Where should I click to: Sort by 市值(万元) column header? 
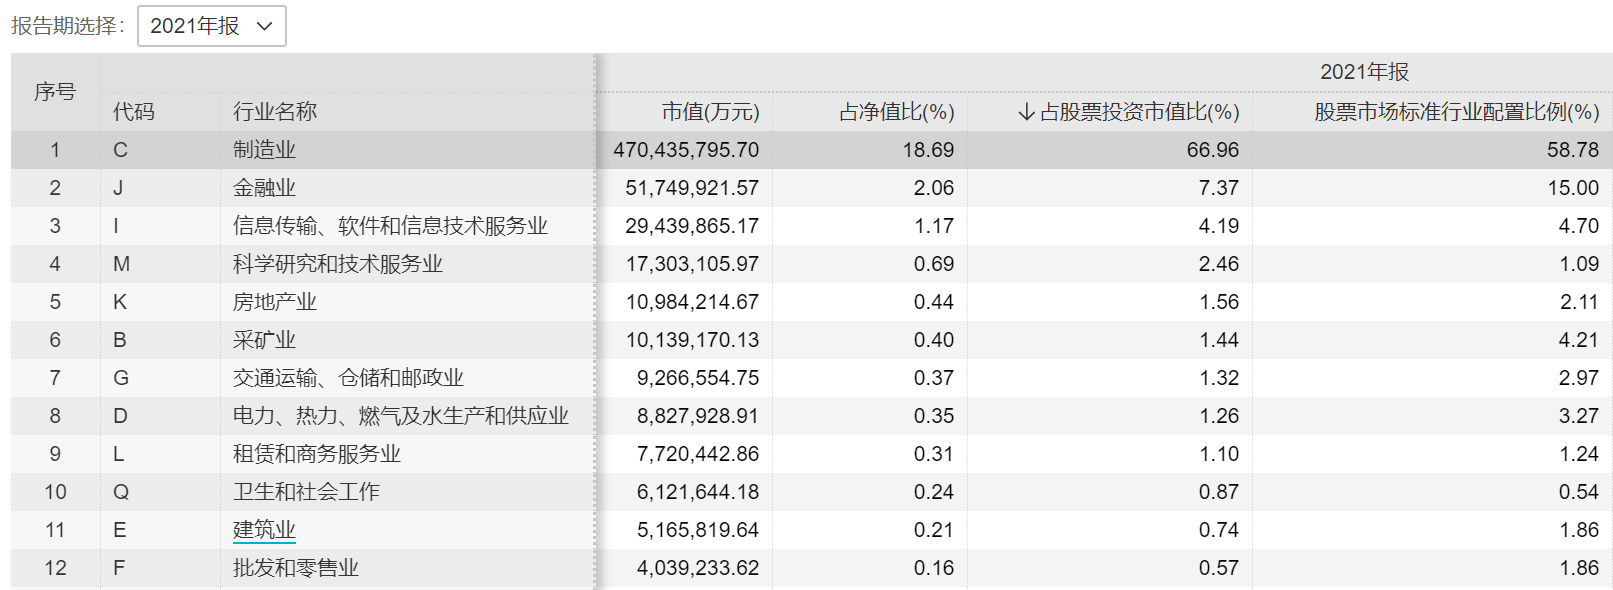pyautogui.click(x=710, y=112)
